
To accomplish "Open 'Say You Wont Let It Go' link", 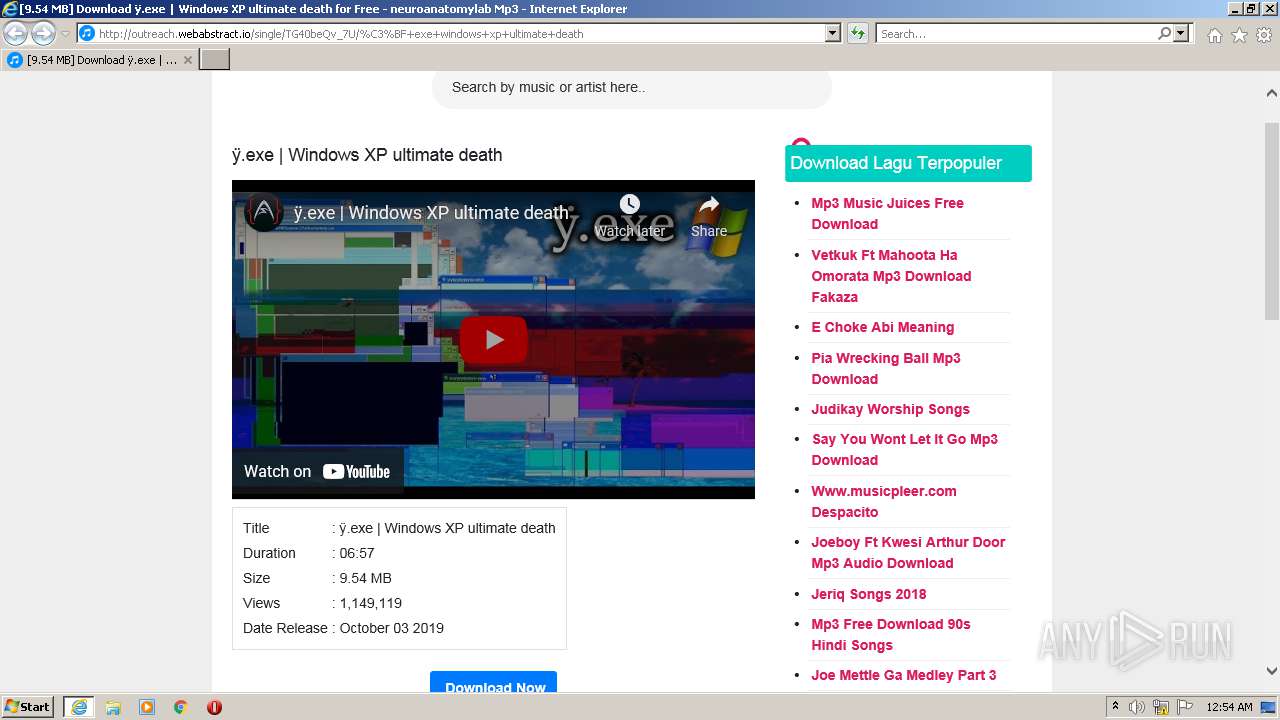I will [904, 449].
